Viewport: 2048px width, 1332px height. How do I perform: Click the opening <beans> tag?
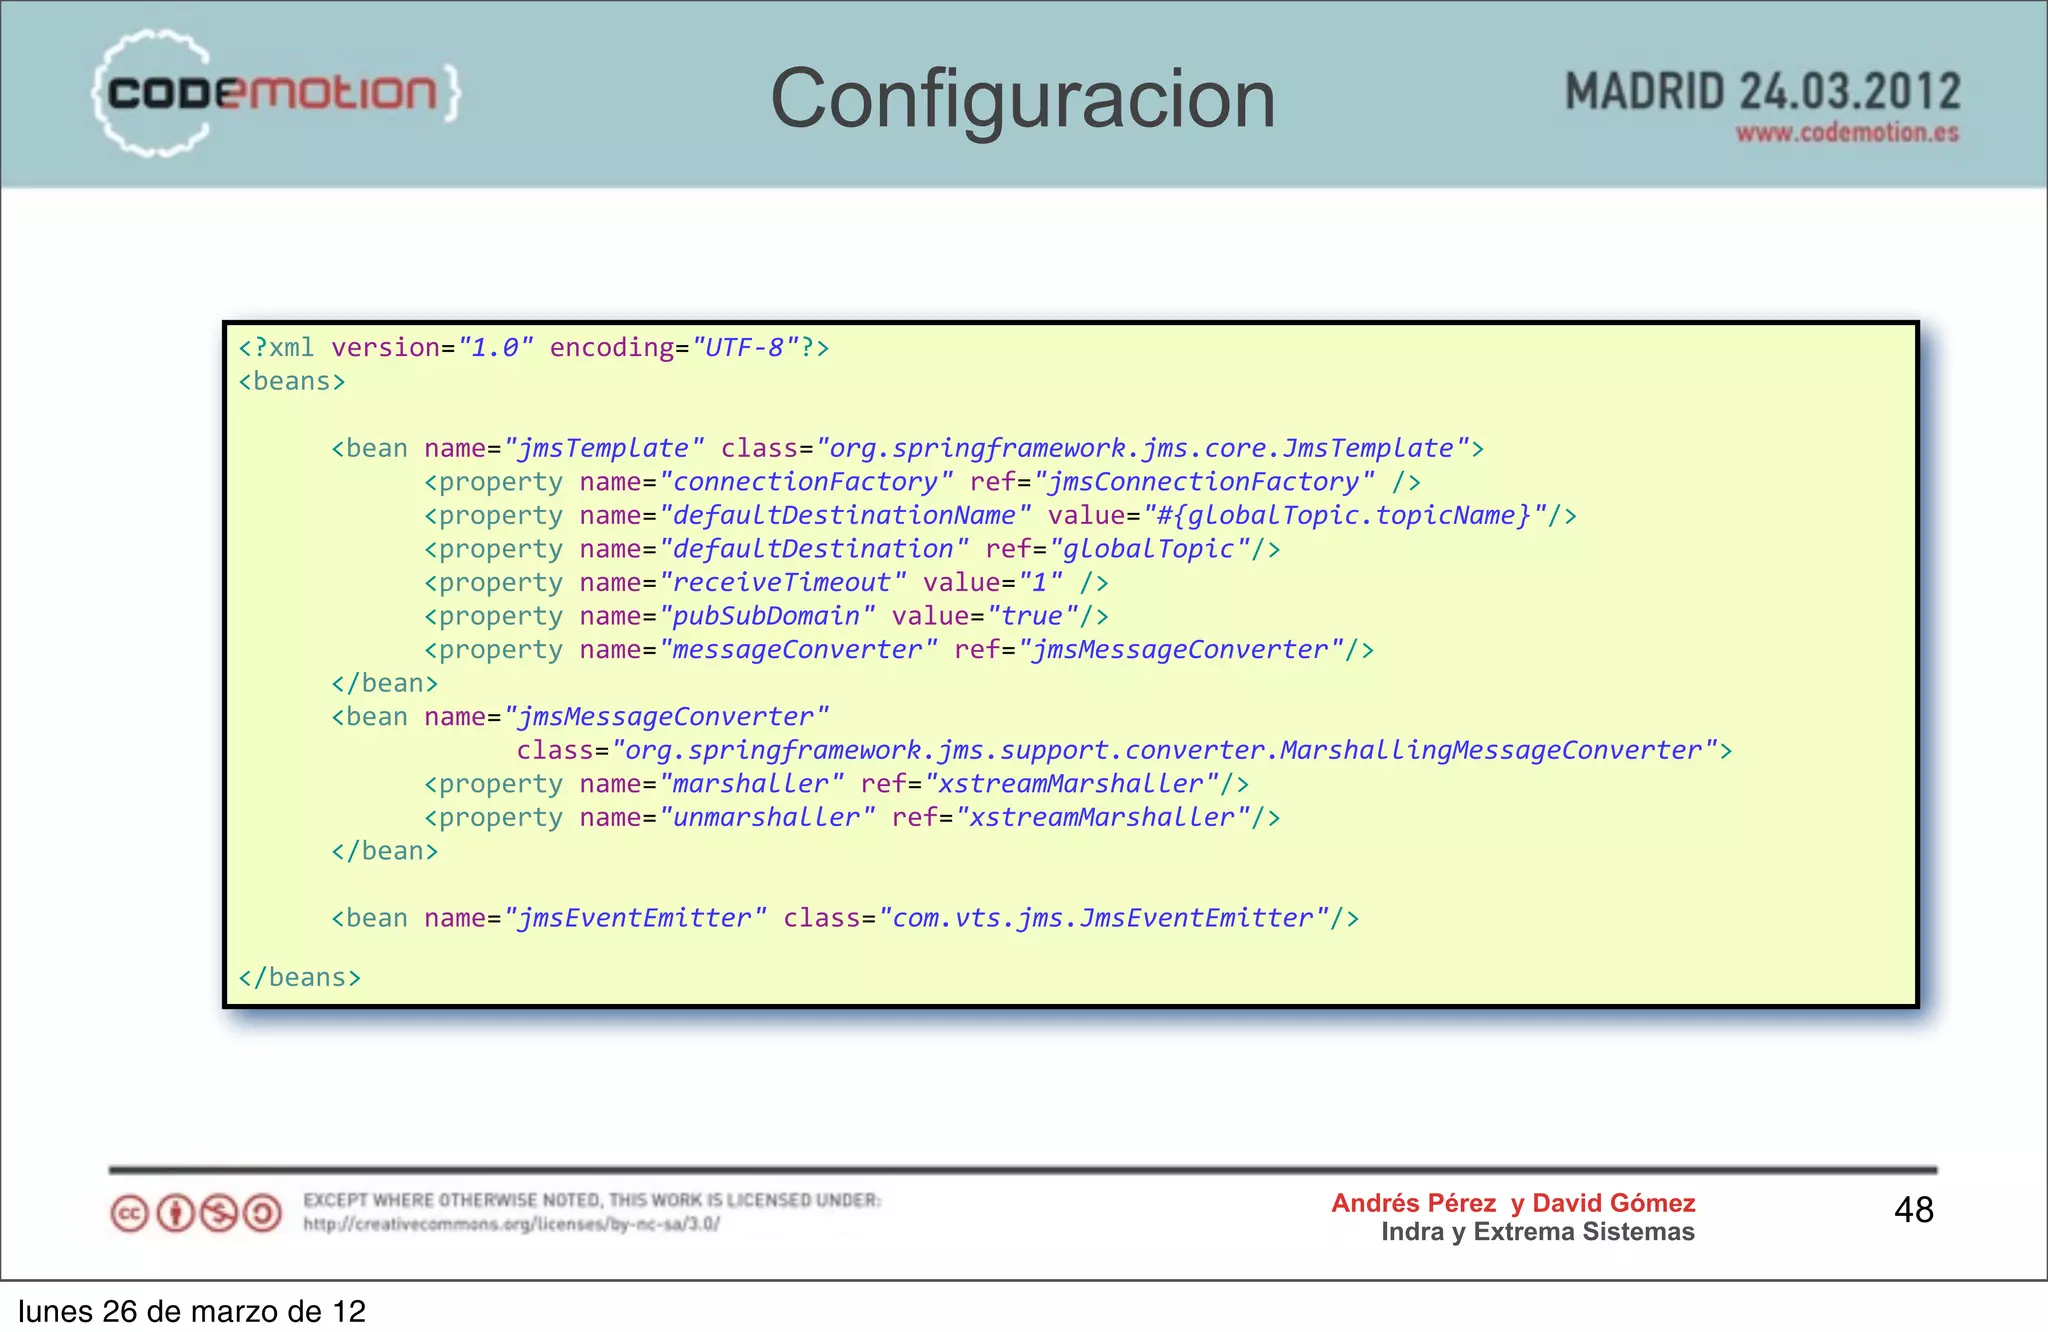pyautogui.click(x=292, y=382)
